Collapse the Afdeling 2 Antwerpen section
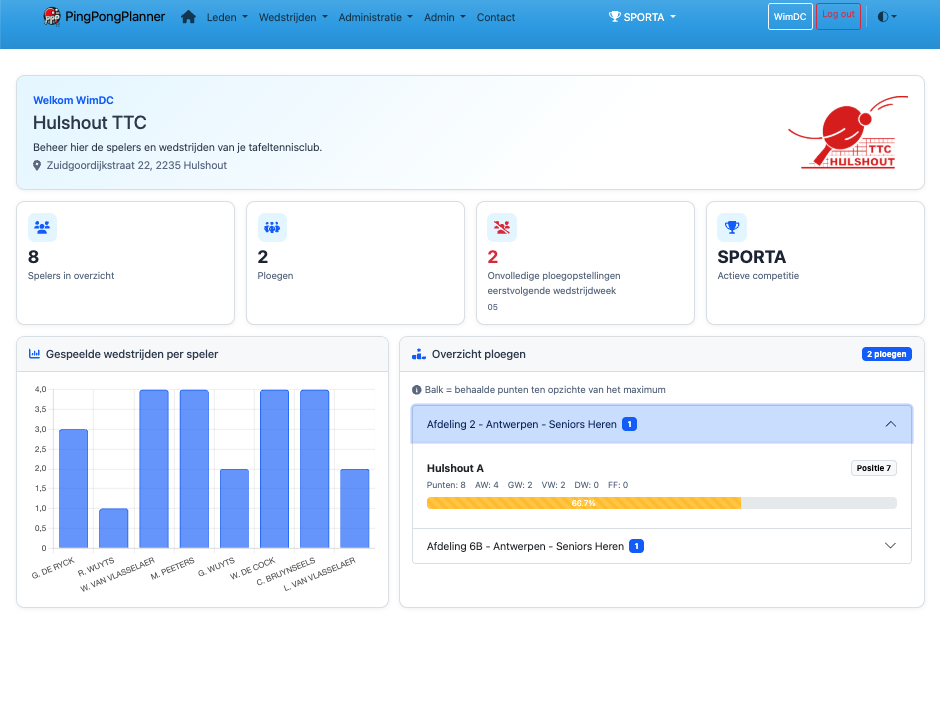 pos(662,424)
